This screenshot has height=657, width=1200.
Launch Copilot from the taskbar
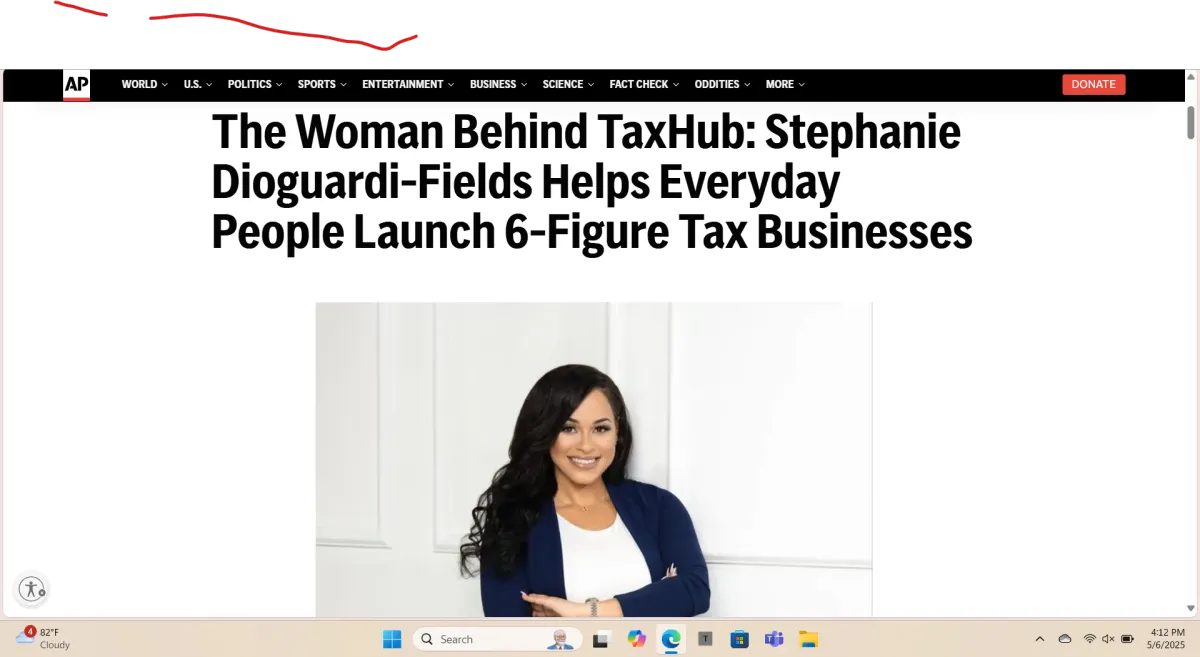click(x=636, y=639)
